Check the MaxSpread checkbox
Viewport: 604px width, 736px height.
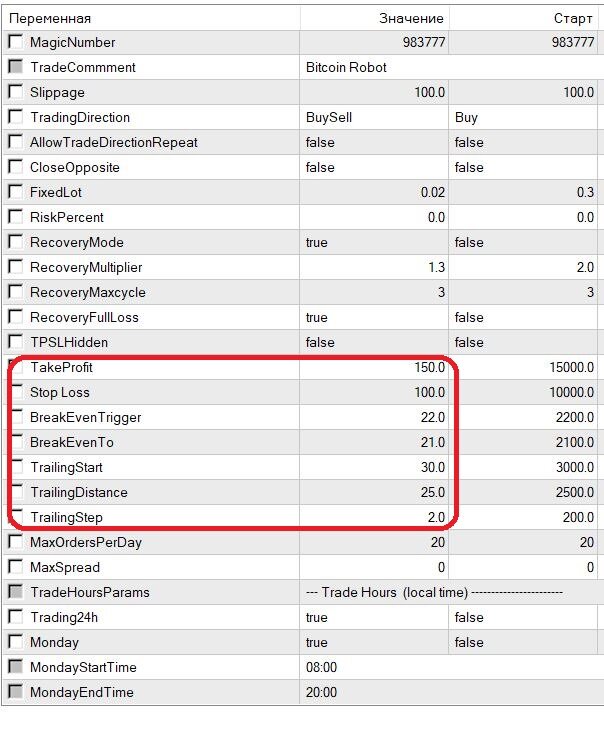click(15, 567)
